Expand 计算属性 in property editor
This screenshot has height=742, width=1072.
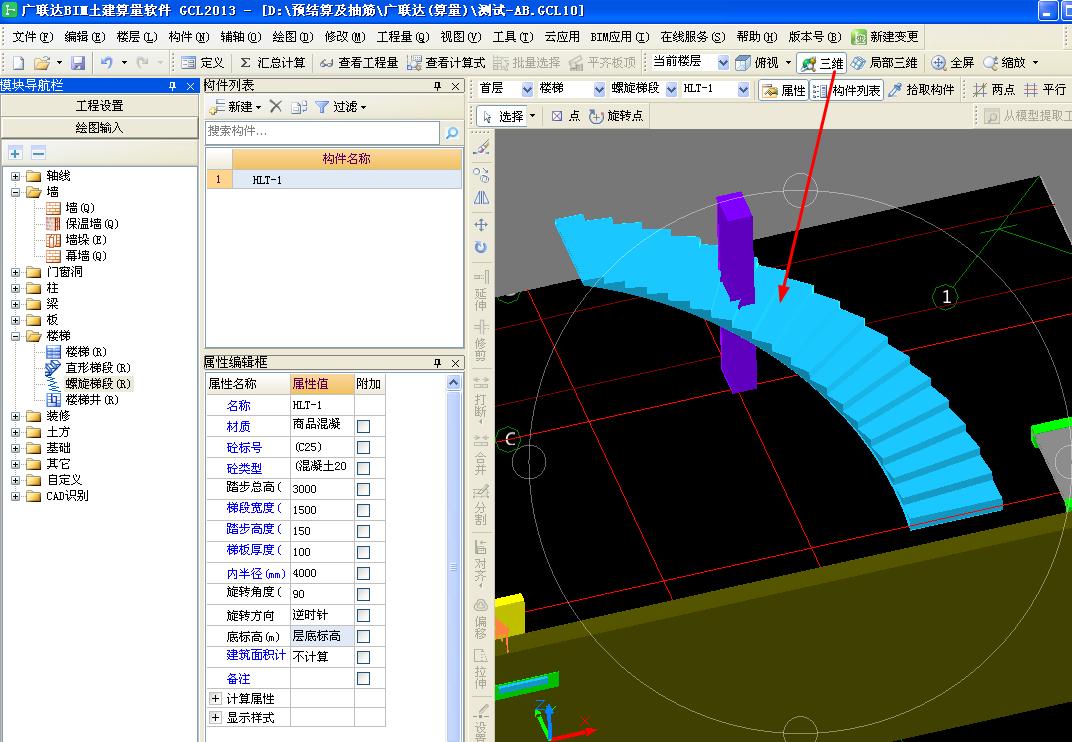point(215,698)
